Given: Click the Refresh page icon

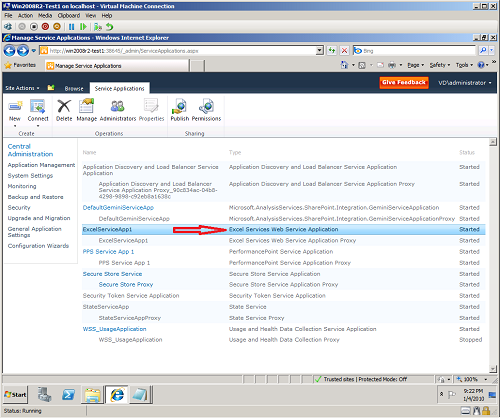Looking at the screenshot, I should [332, 51].
